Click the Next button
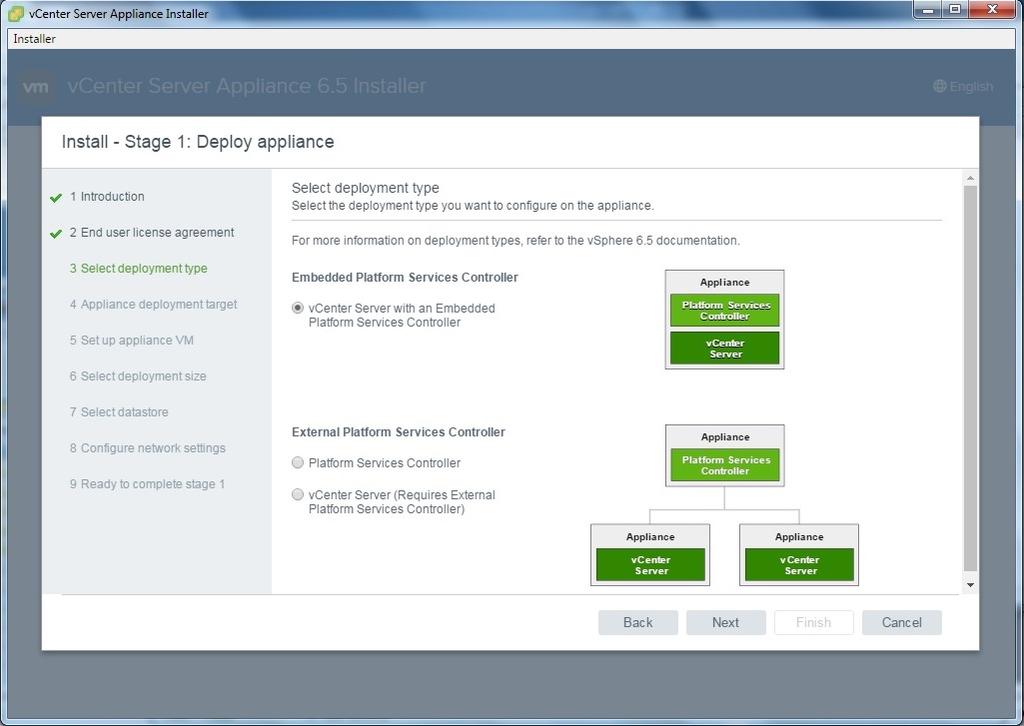 (x=726, y=622)
